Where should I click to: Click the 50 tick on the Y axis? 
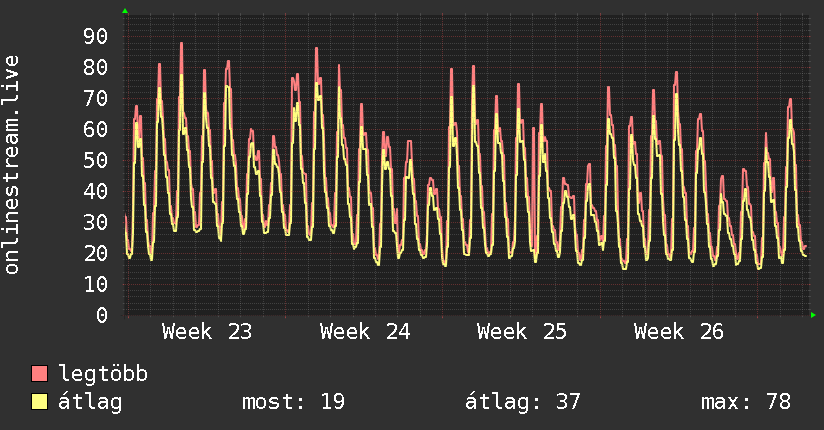click(x=96, y=160)
